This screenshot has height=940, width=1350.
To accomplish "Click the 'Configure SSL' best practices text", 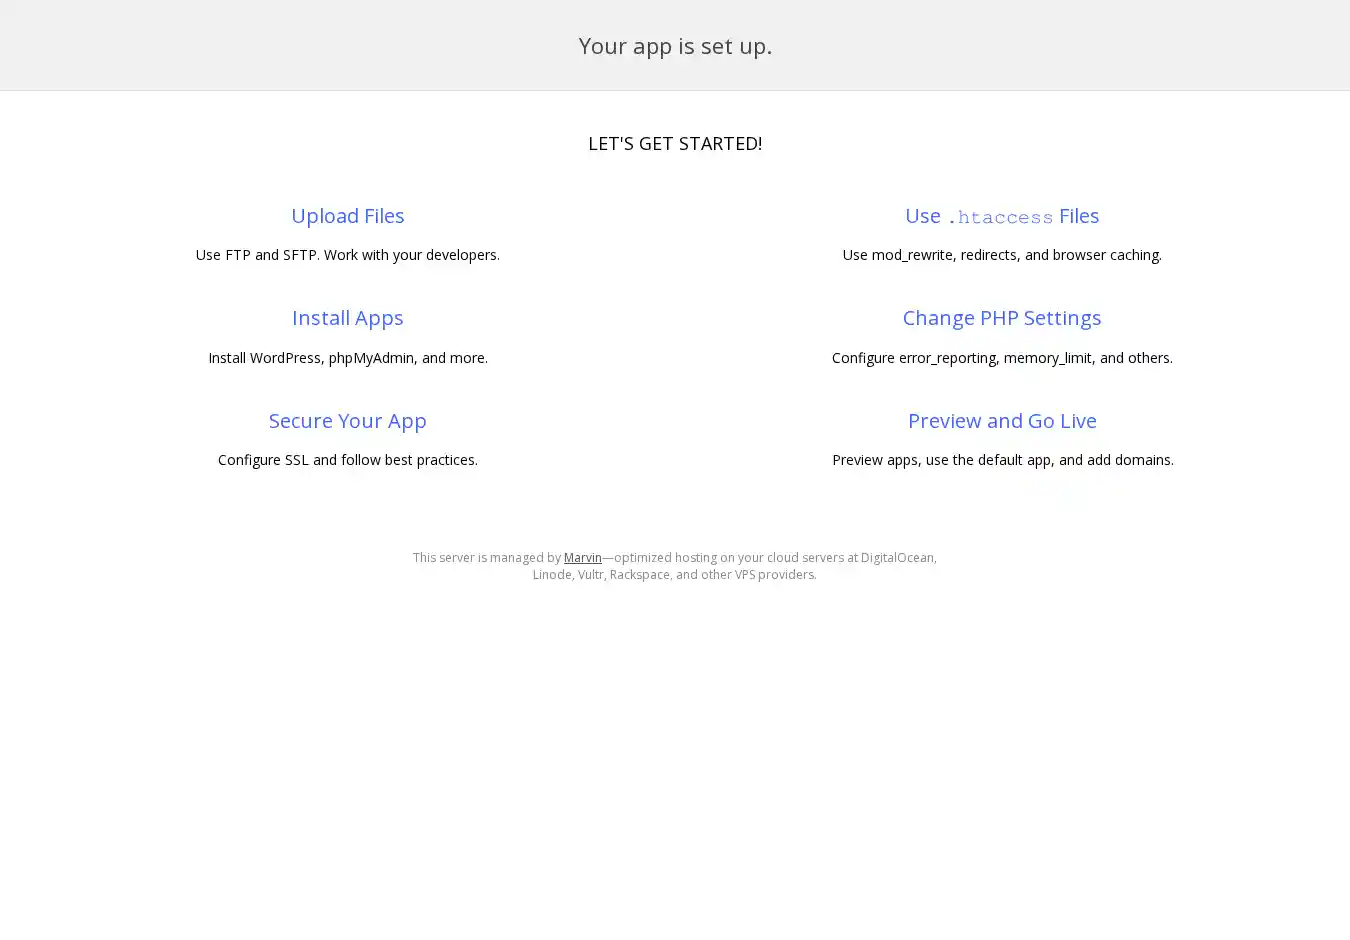I will pyautogui.click(x=347, y=460).
